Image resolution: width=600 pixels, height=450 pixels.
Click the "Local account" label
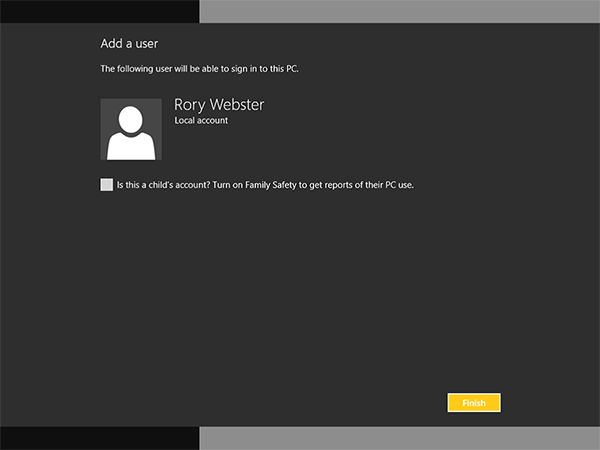[x=201, y=121]
